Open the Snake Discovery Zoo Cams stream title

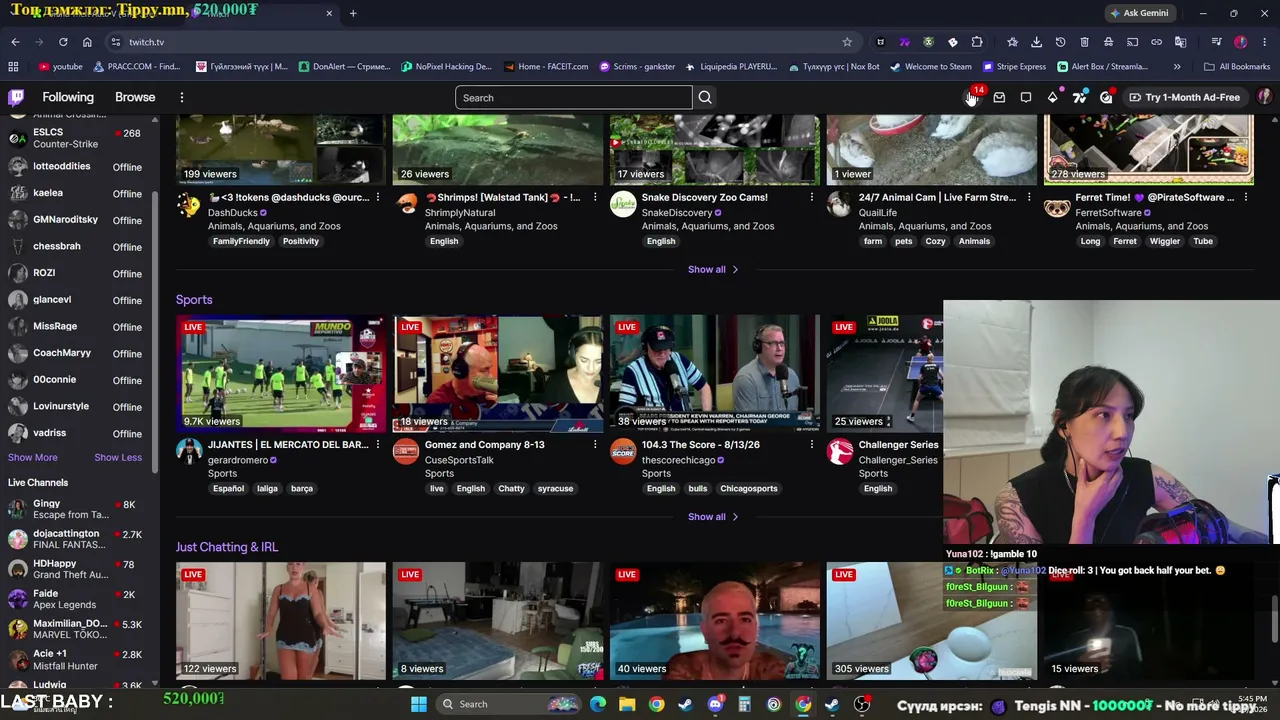coord(705,197)
